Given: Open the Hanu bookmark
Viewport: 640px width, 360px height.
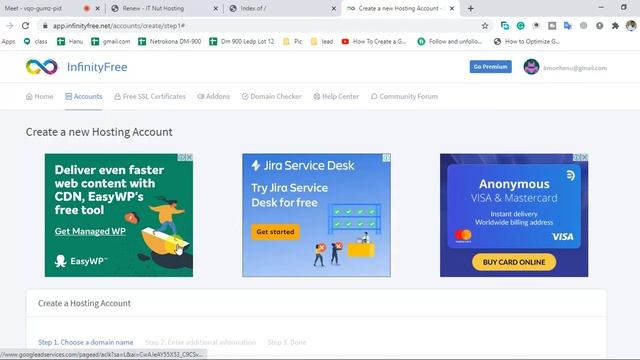Looking at the screenshot, I should [70, 41].
